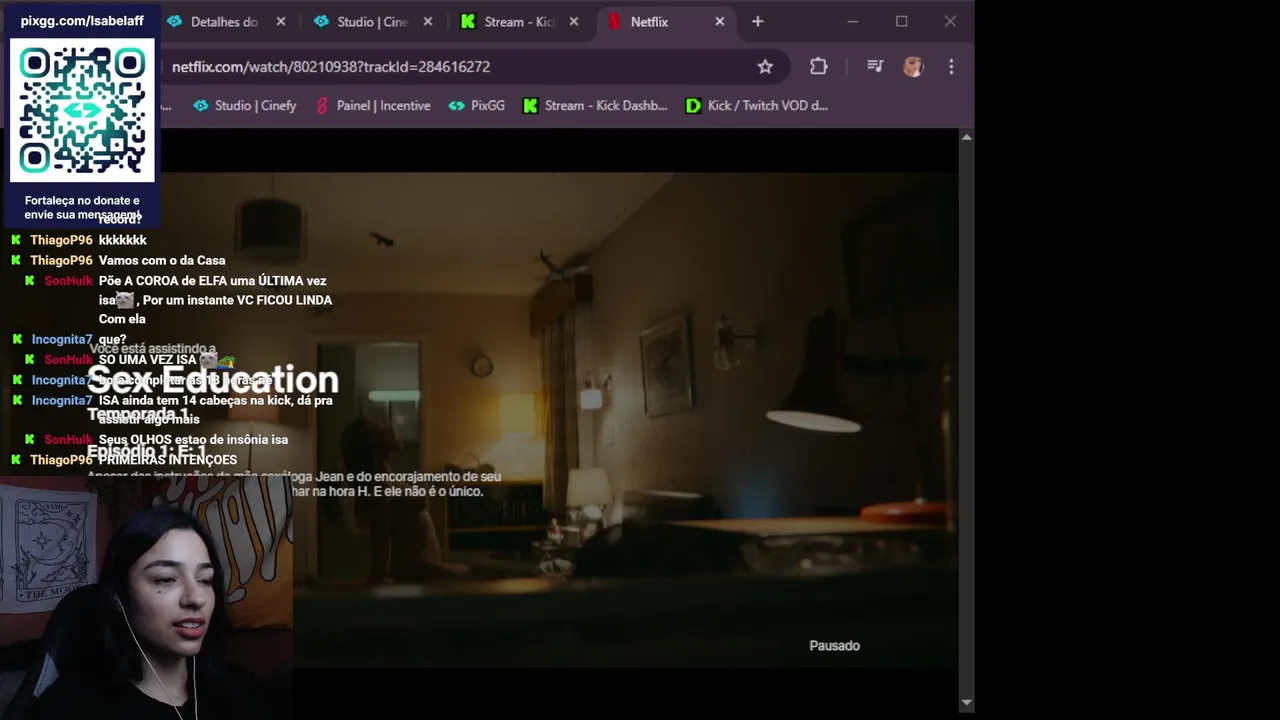The width and height of the screenshot is (1280, 720).
Task: Close the Studio | Cine tab
Action: (428, 22)
